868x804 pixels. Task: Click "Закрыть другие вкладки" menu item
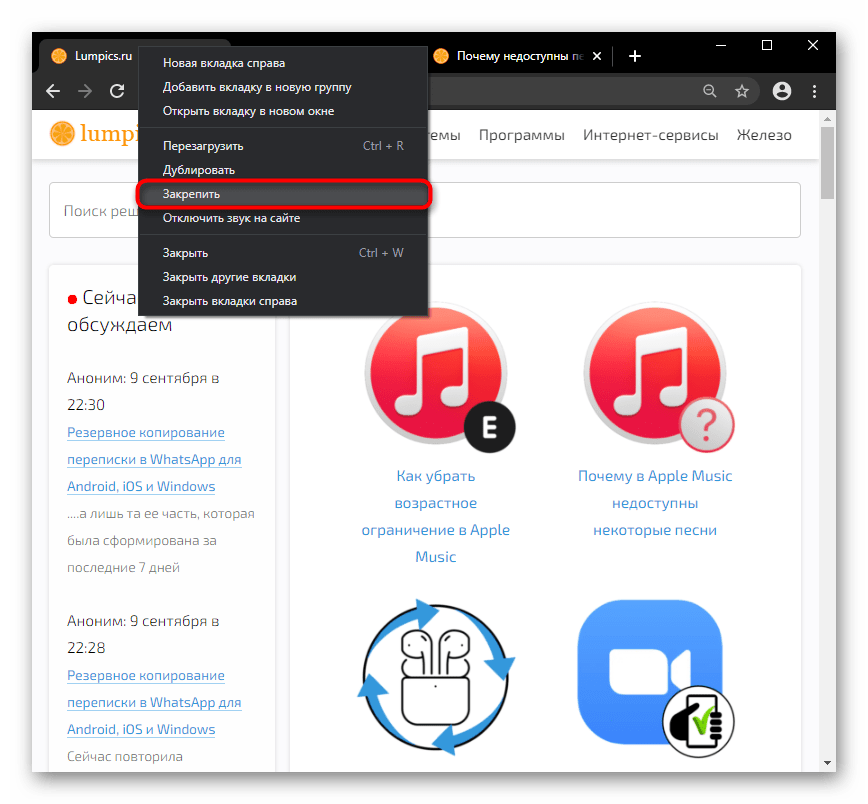[229, 277]
